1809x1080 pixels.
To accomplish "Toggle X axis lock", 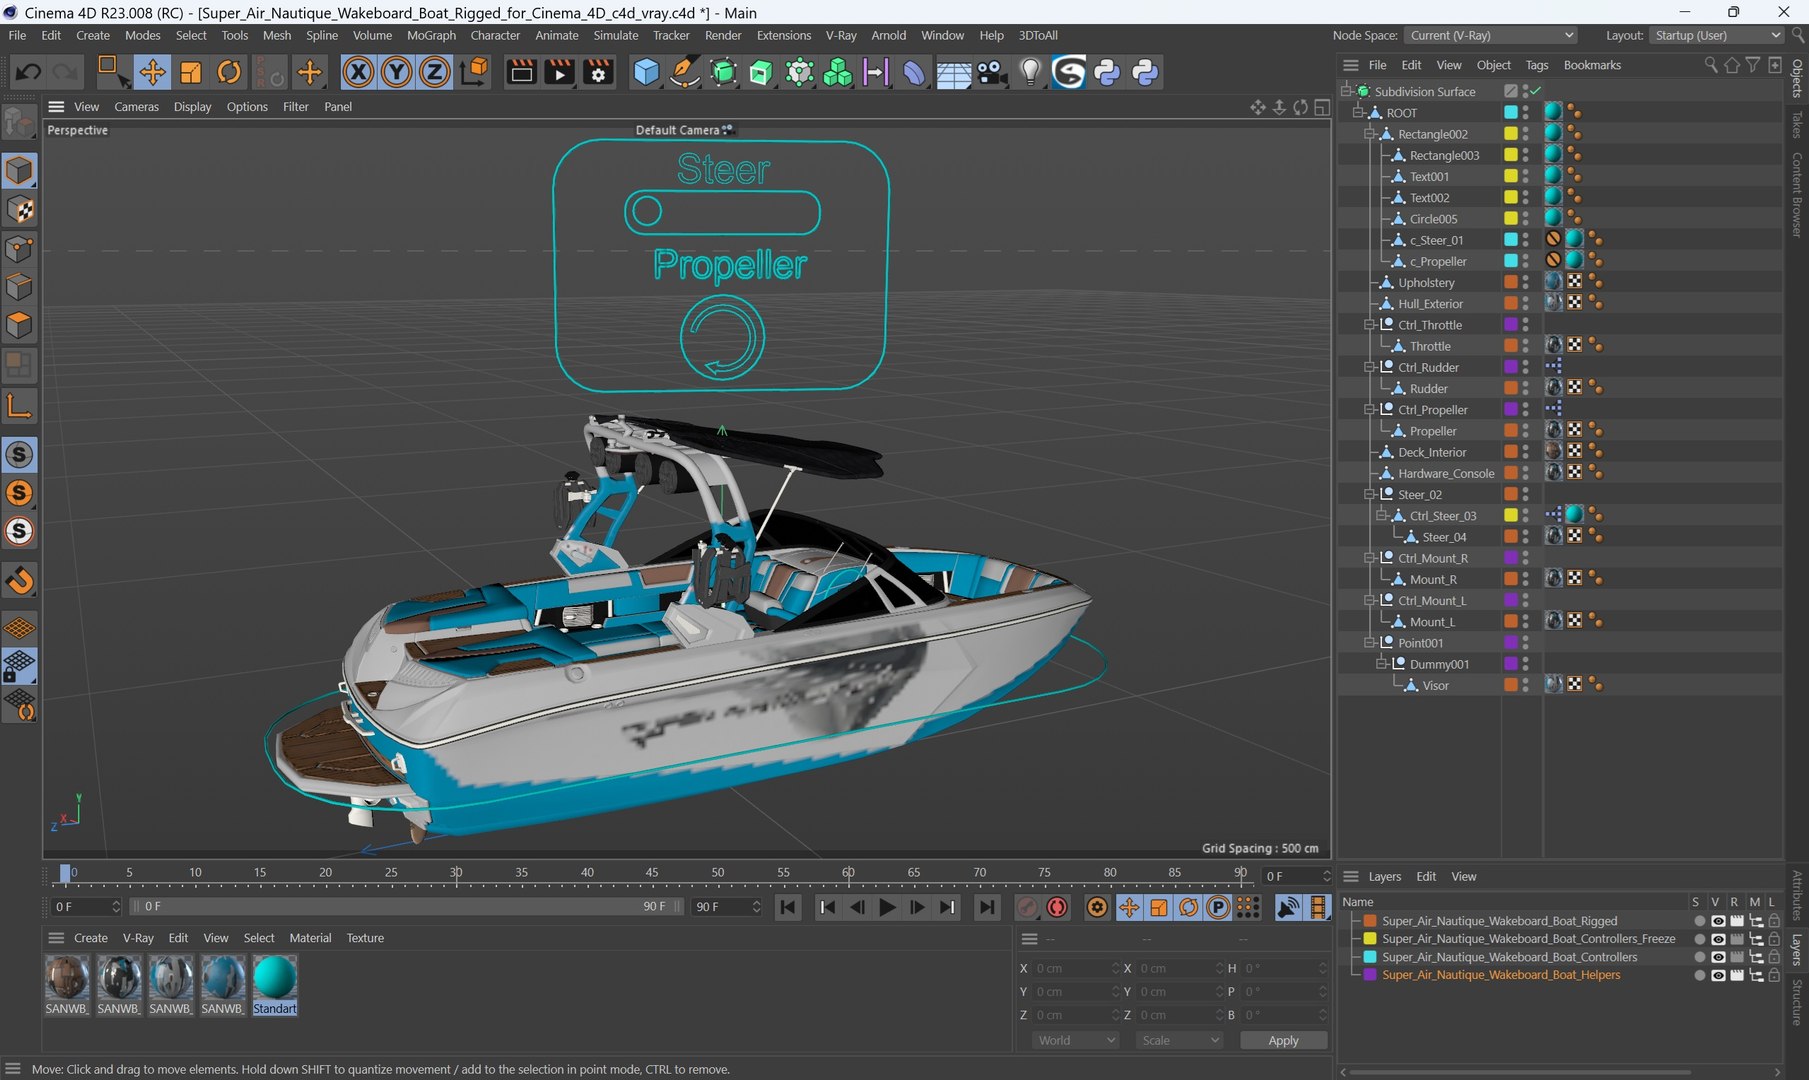I will [x=358, y=72].
